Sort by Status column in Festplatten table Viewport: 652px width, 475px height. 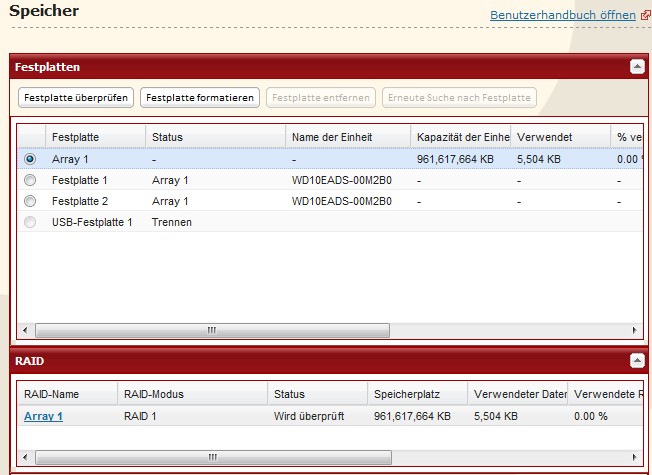point(215,137)
